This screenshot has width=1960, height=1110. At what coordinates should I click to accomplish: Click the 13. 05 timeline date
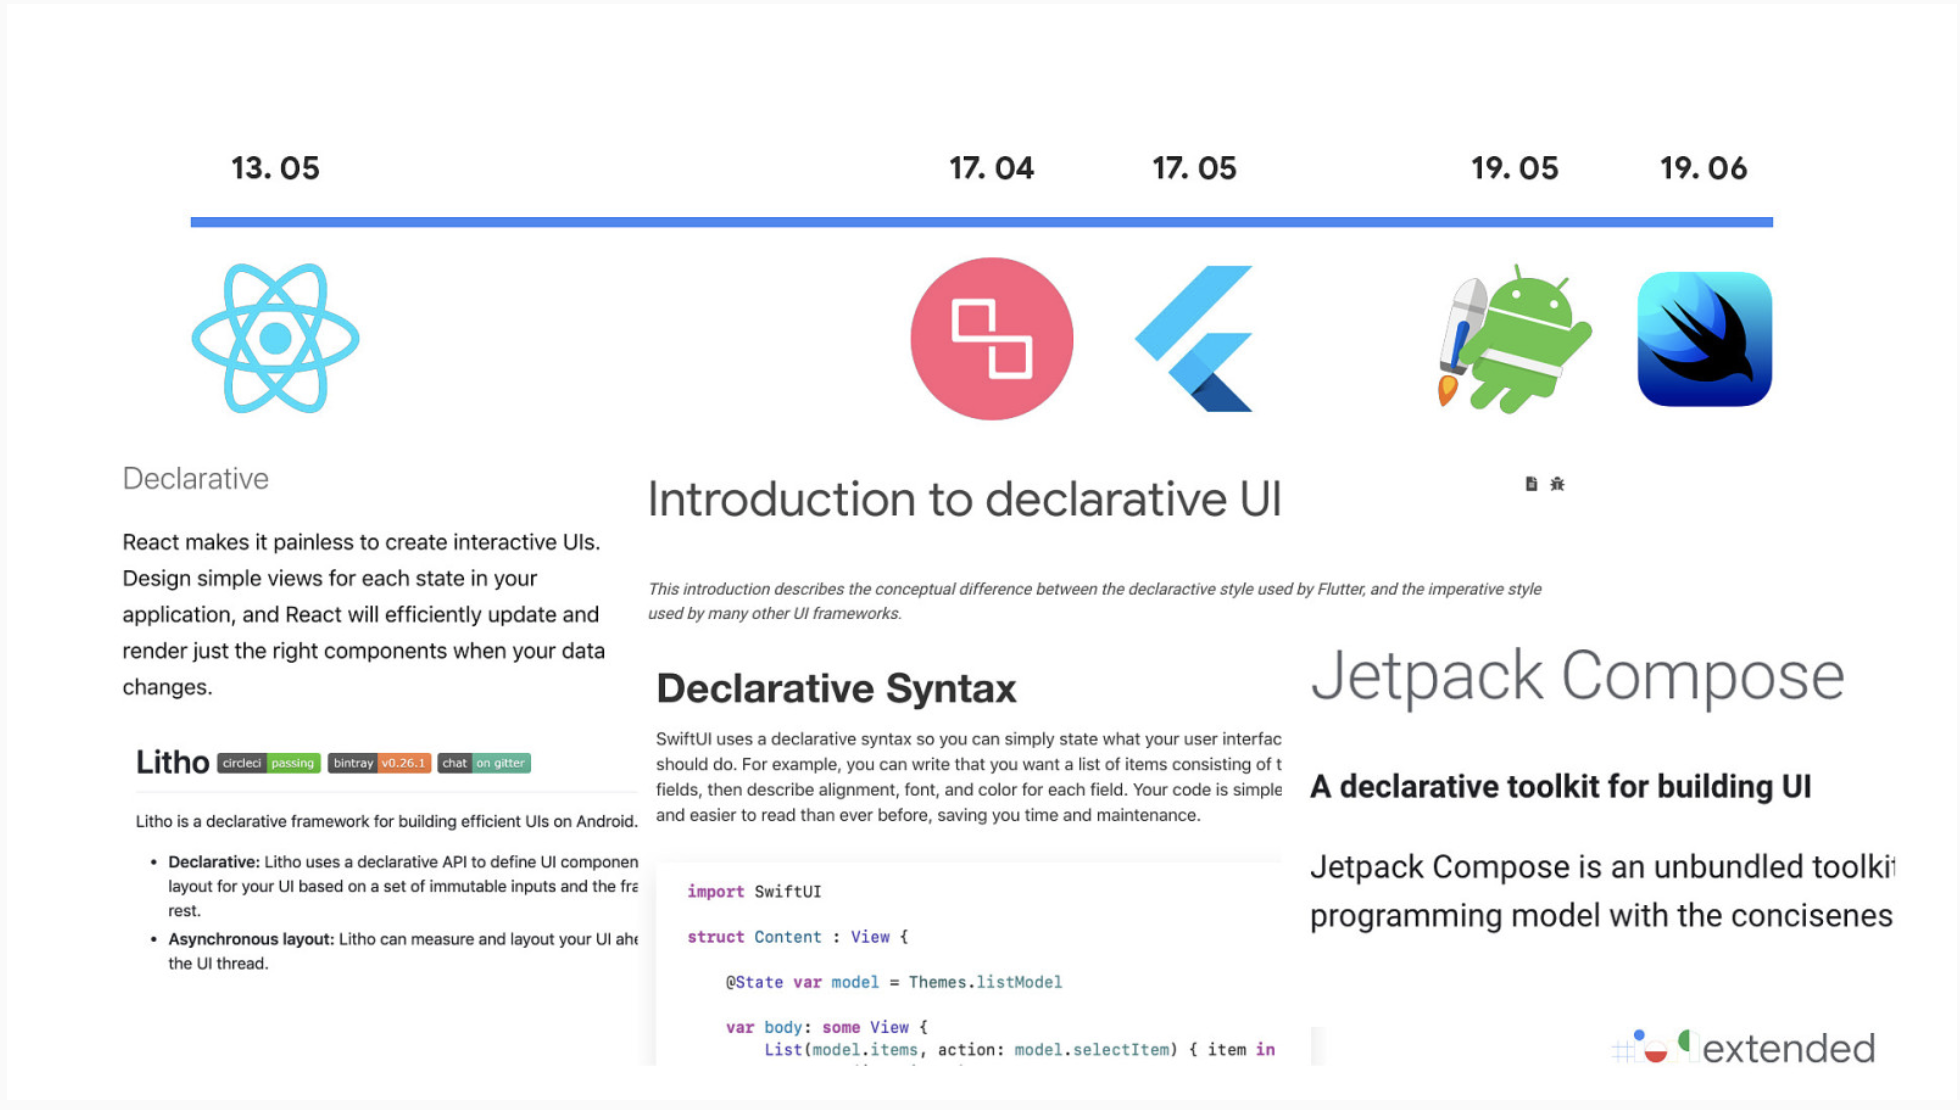pos(275,168)
